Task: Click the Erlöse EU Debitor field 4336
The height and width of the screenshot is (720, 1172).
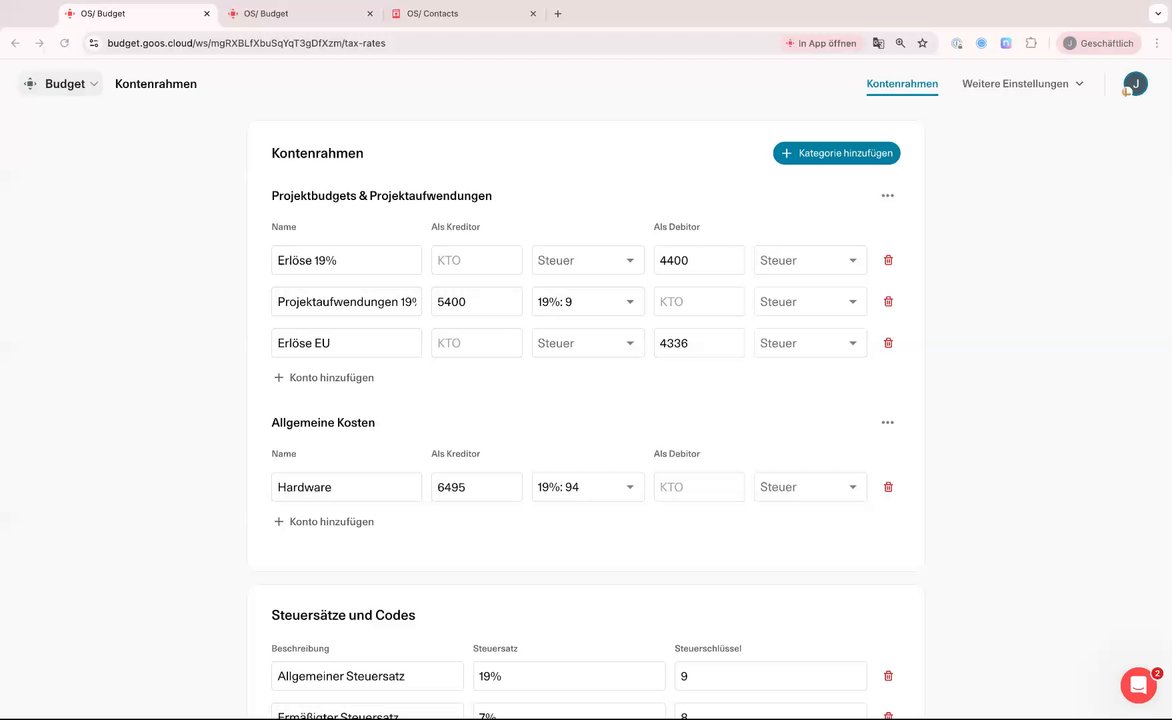Action: pos(699,343)
